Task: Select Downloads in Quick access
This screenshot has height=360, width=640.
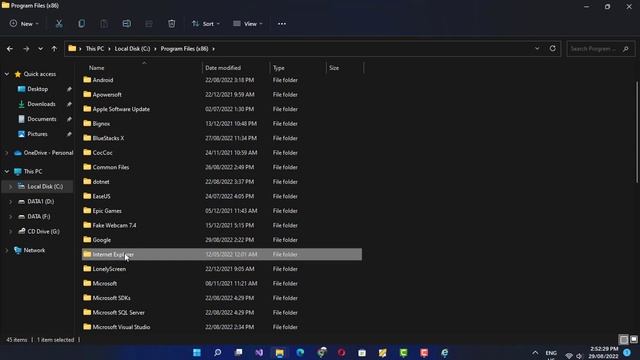Action: 41,104
